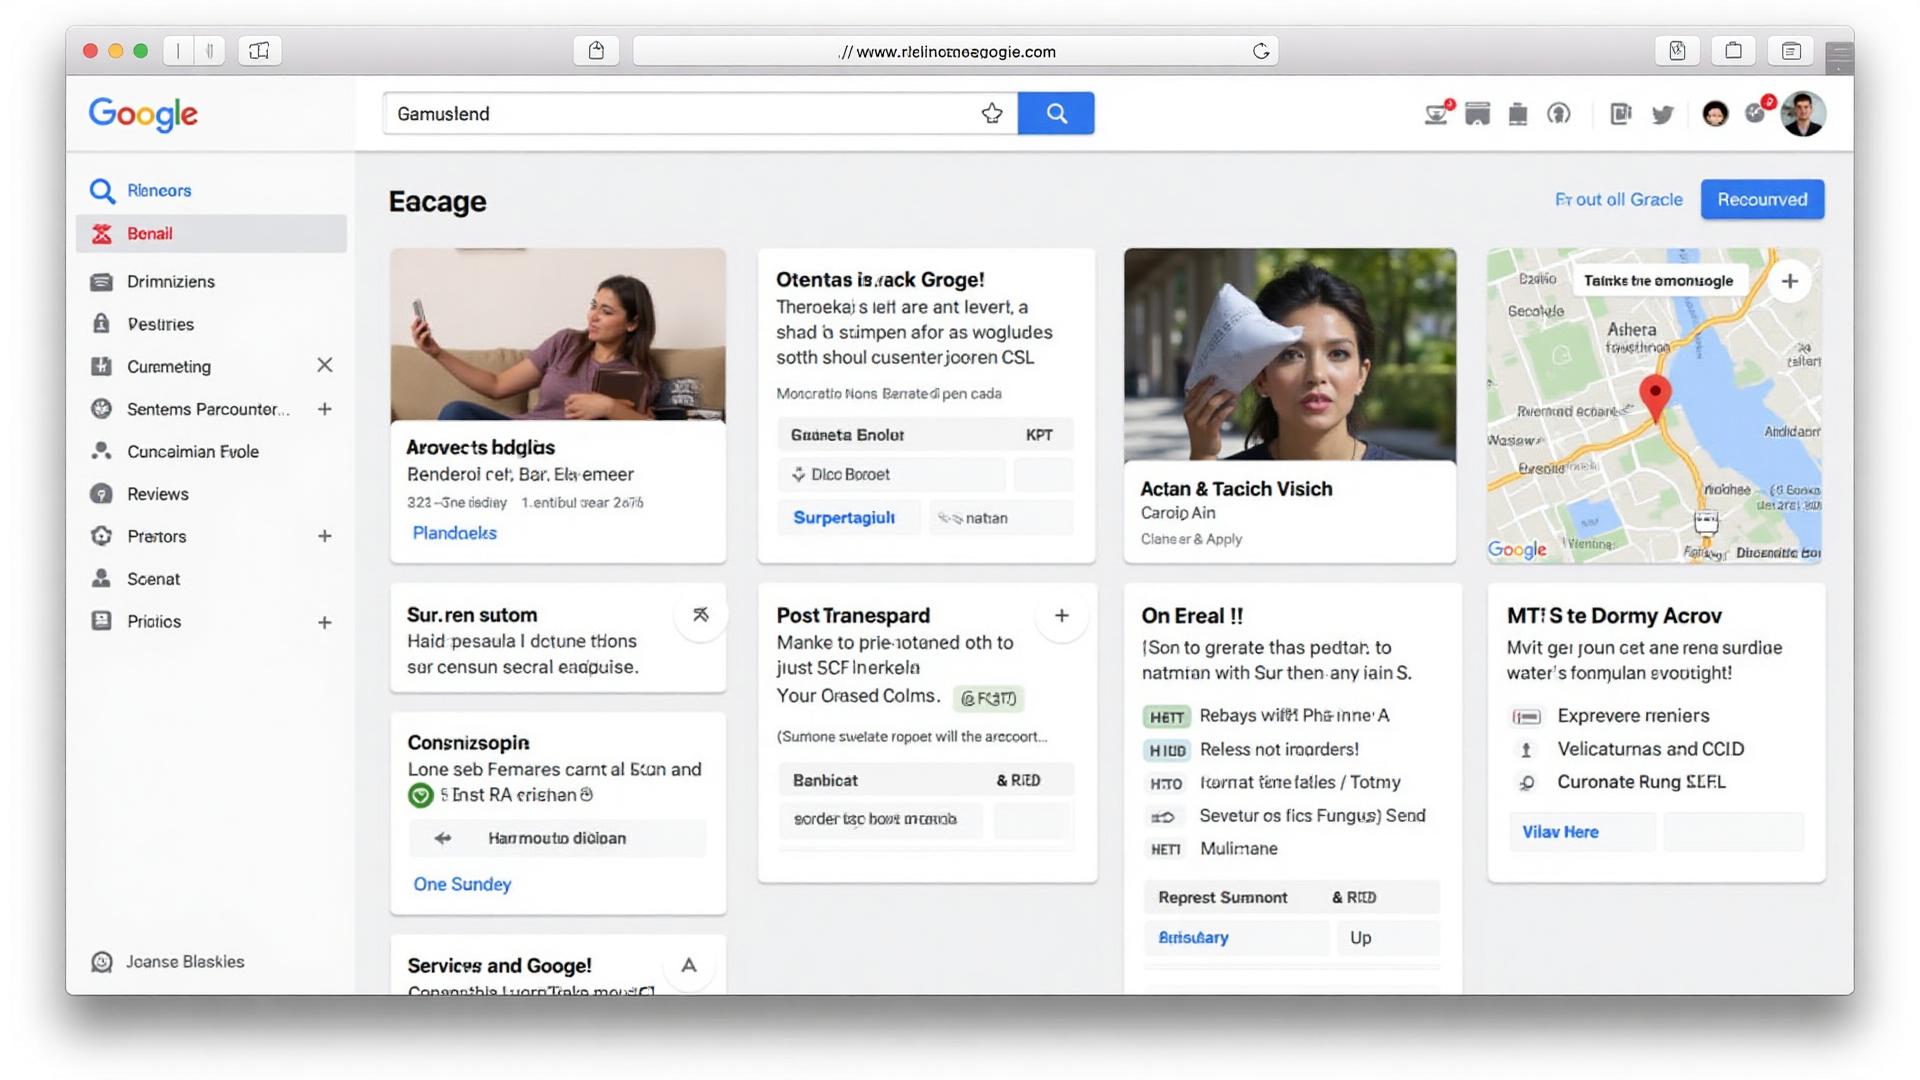Screen dimensions: 1920x1080
Task: Open Sentems Parcounter sidebar entry
Action: click(208, 409)
